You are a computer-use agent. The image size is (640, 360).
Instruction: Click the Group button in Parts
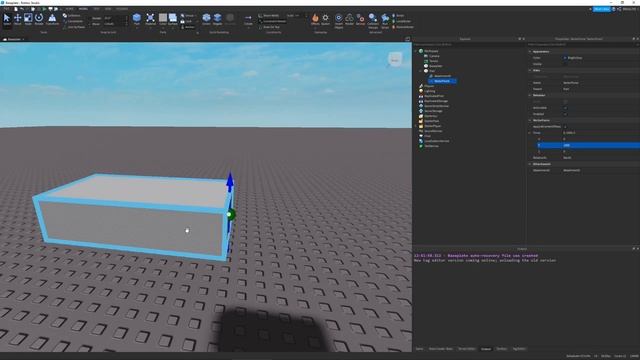point(188,16)
